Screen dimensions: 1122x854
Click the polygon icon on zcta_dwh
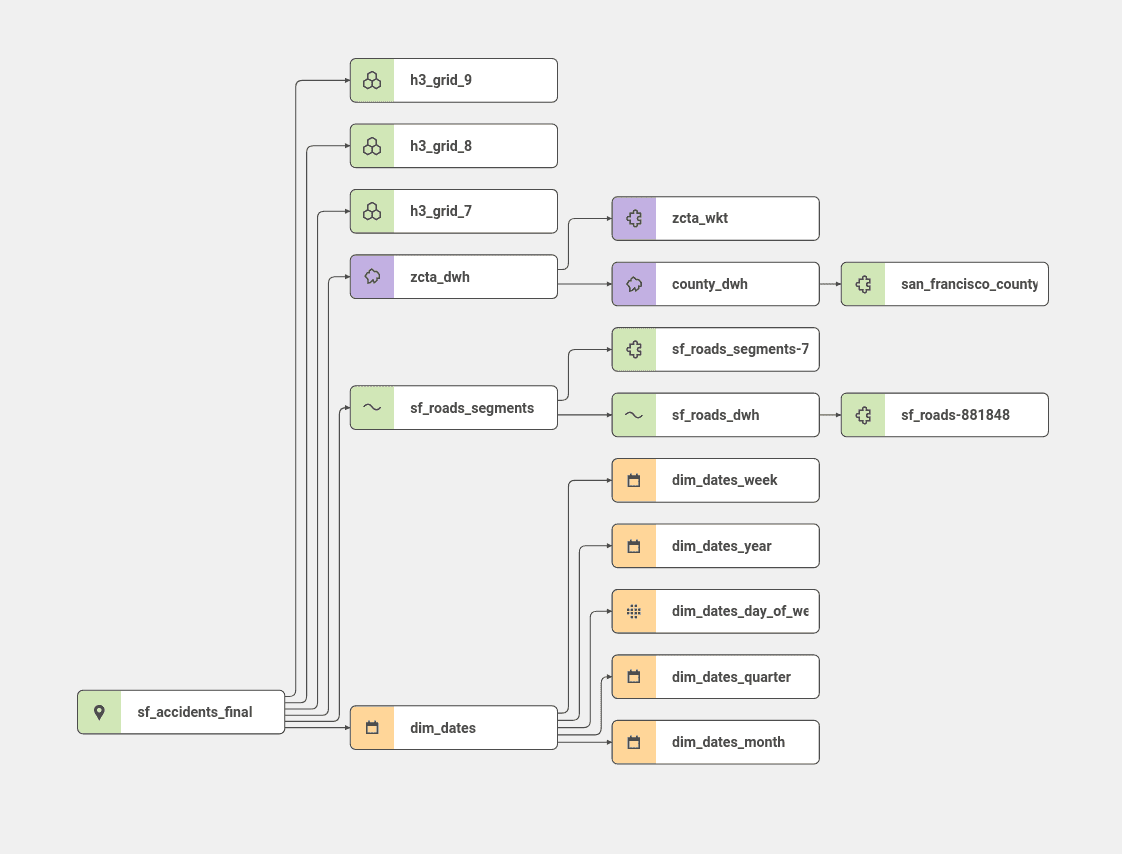[x=372, y=277]
